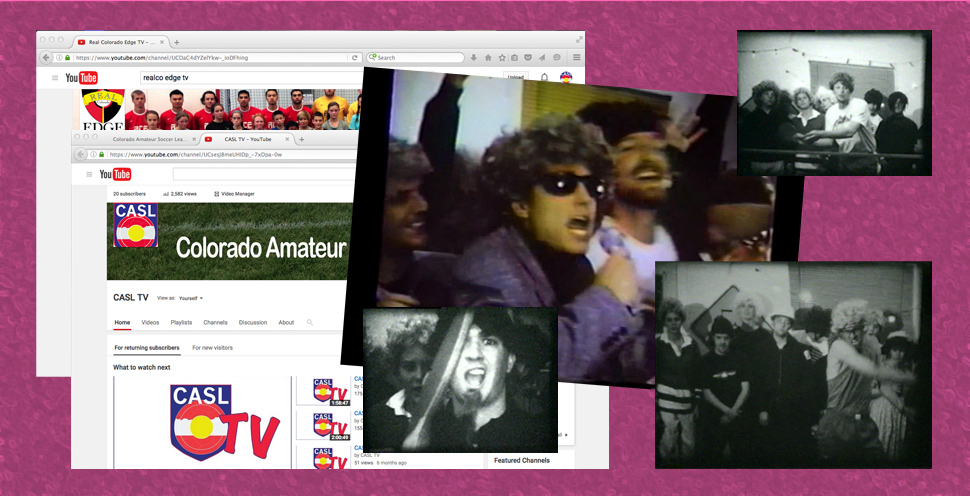Open the channel Playlists tab
This screenshot has width=970, height=496.
coord(181,322)
